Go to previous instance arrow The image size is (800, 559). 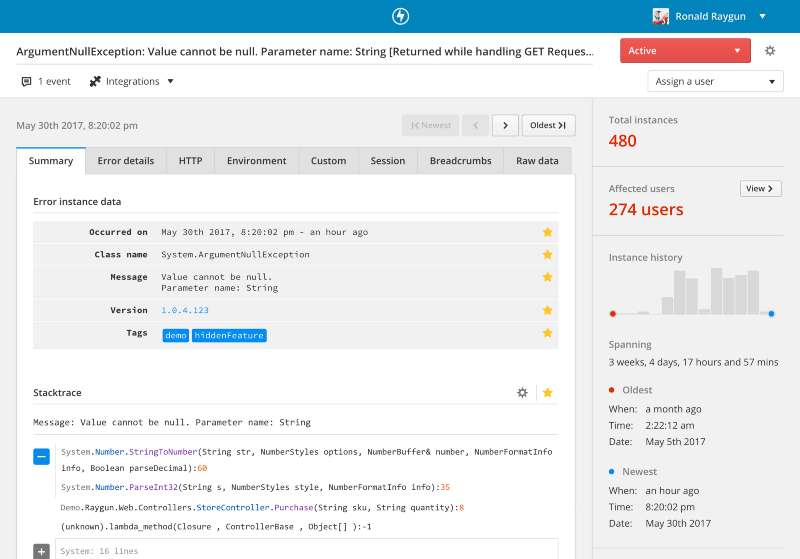tap(476, 125)
